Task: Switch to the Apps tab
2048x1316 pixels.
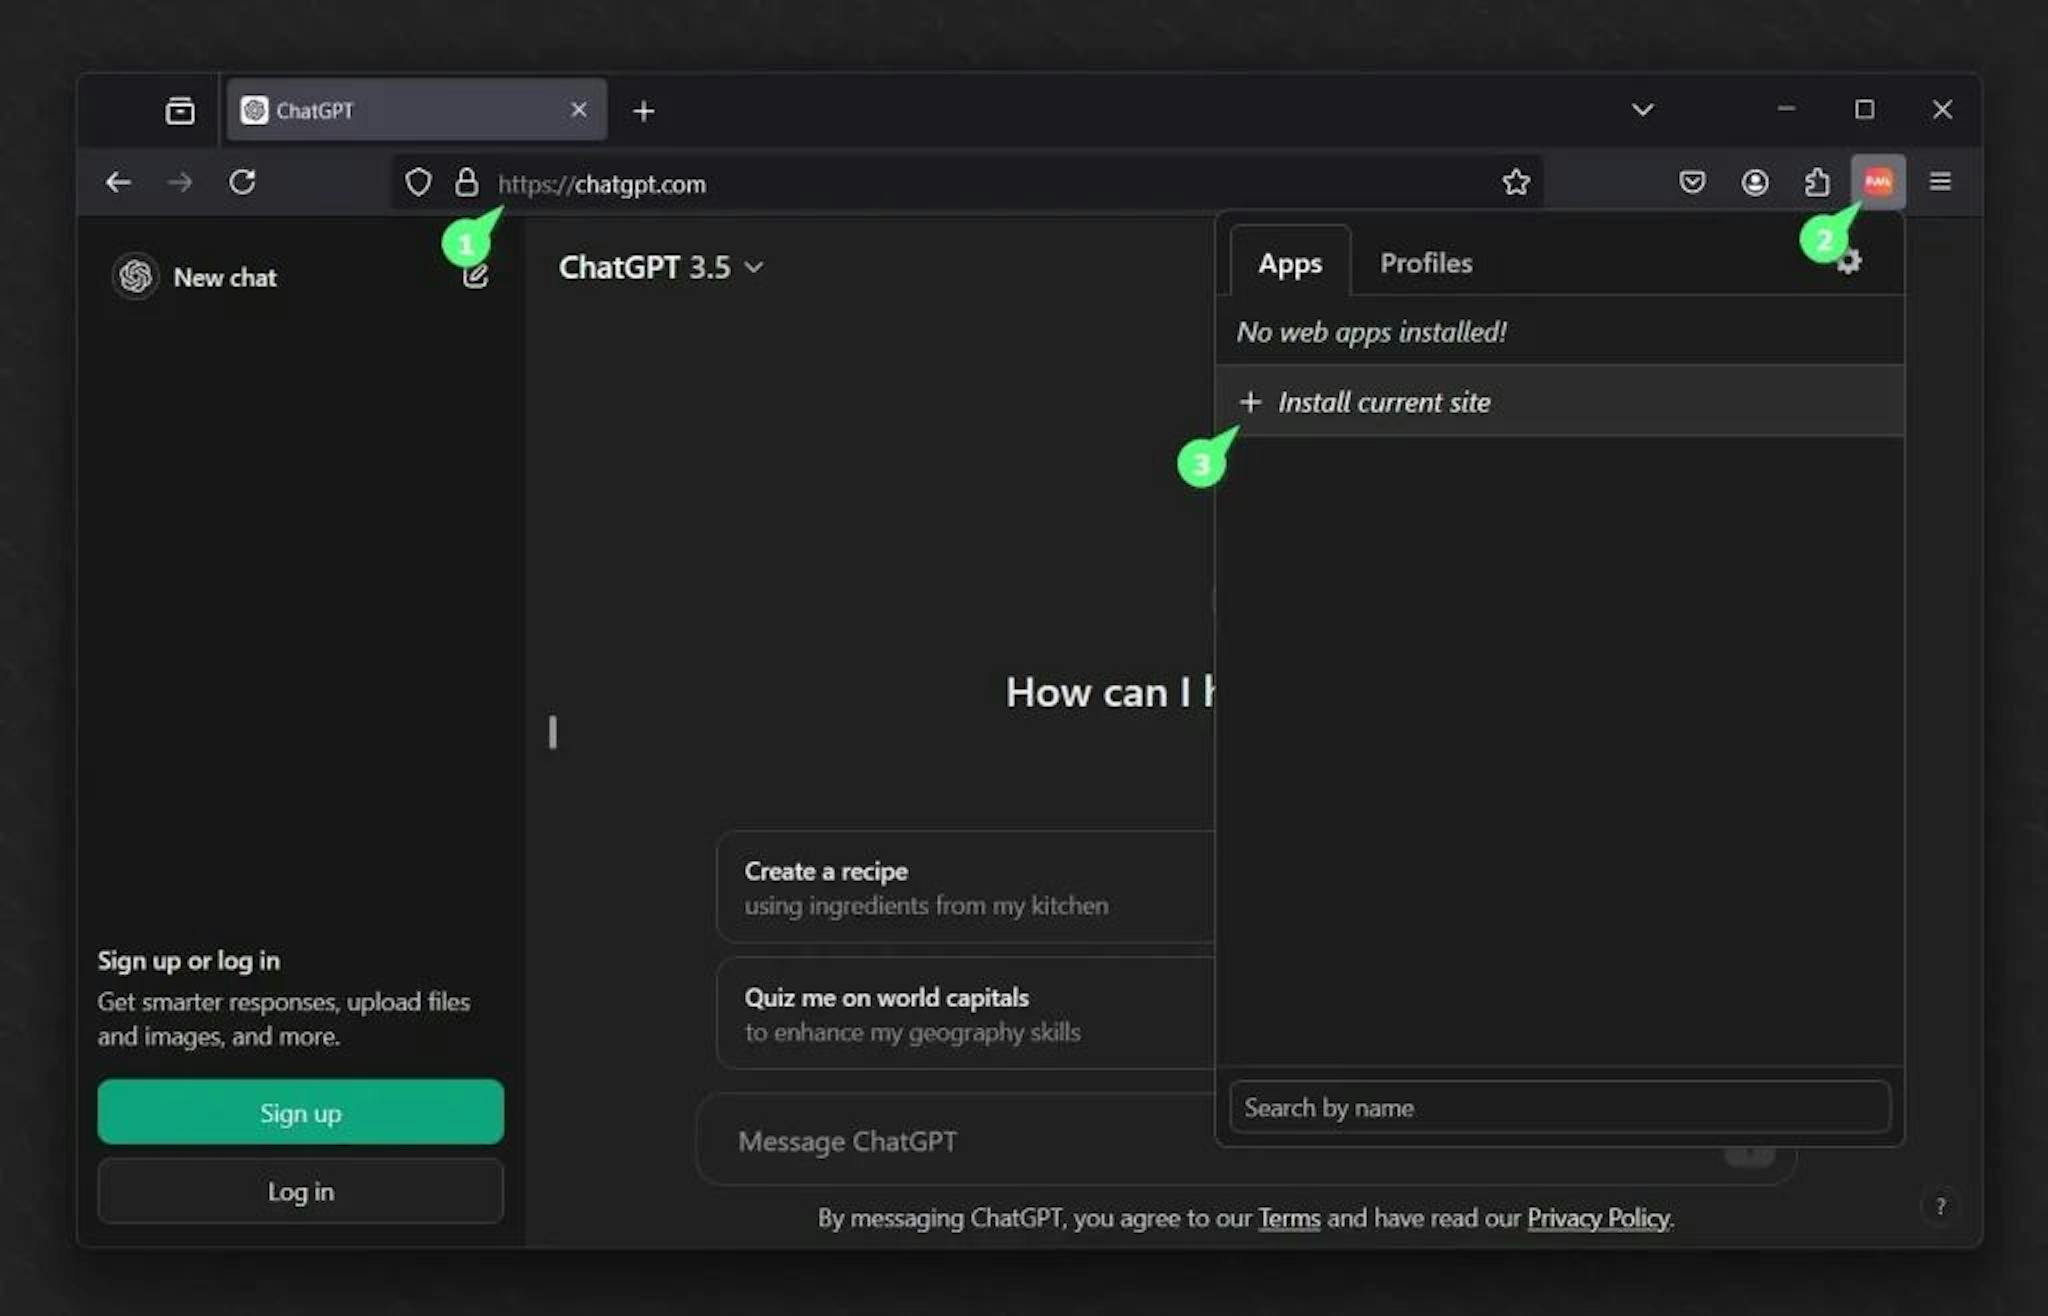Action: 1290,263
